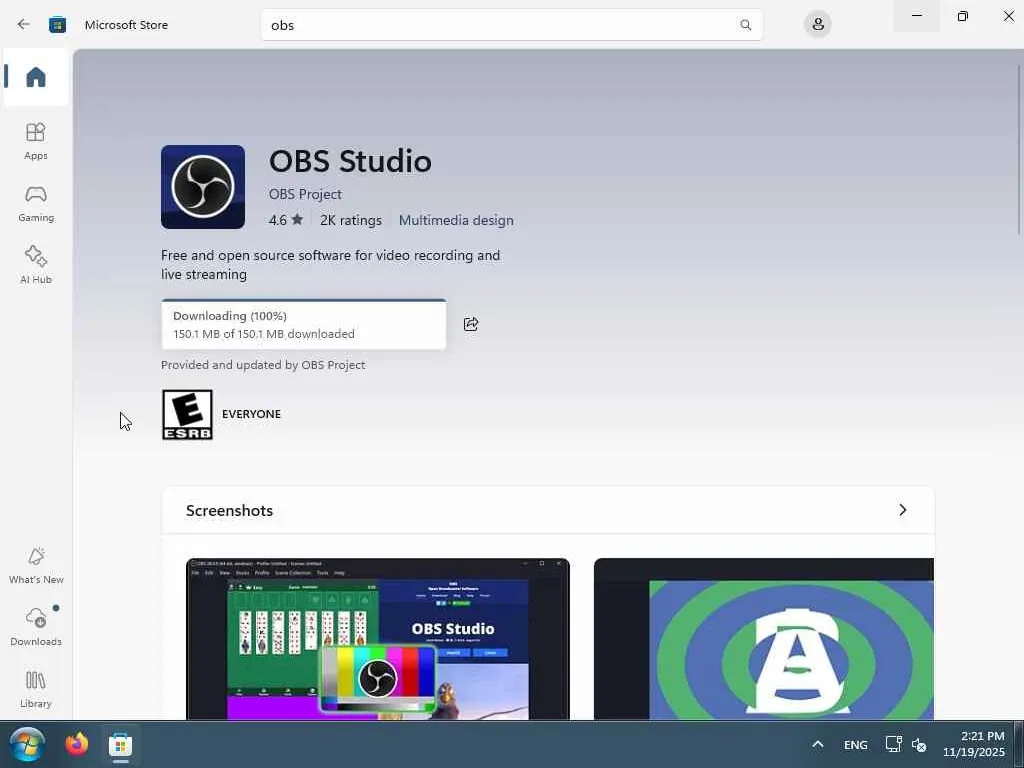Launch Firefox from the taskbar

76,744
